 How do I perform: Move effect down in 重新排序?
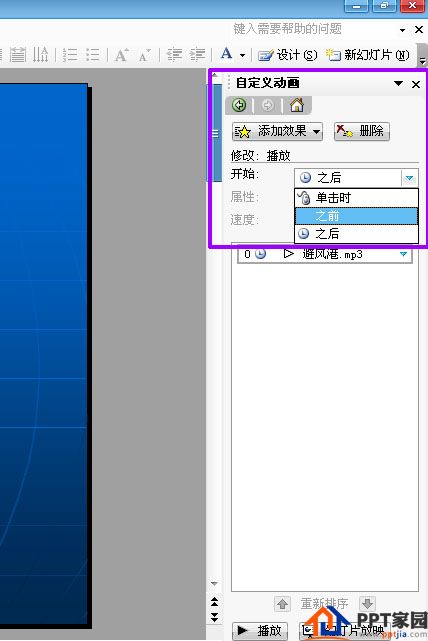pos(367,603)
